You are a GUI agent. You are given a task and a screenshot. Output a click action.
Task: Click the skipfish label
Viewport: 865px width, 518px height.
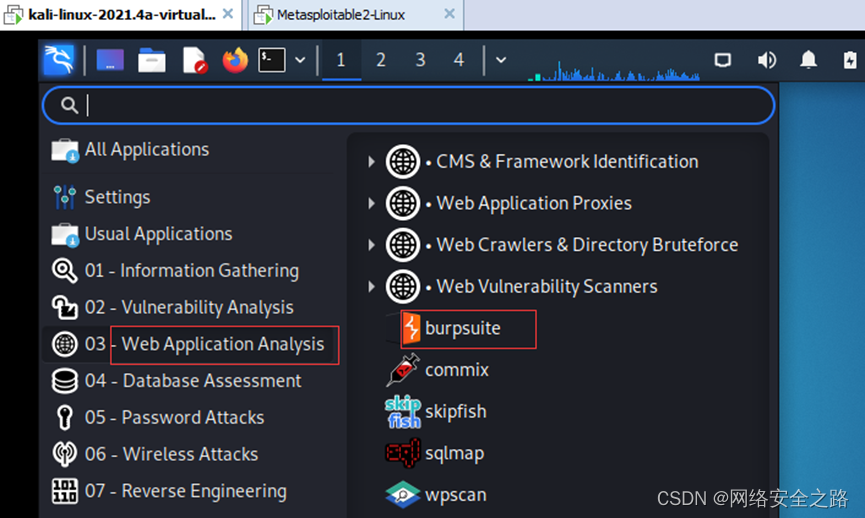456,412
